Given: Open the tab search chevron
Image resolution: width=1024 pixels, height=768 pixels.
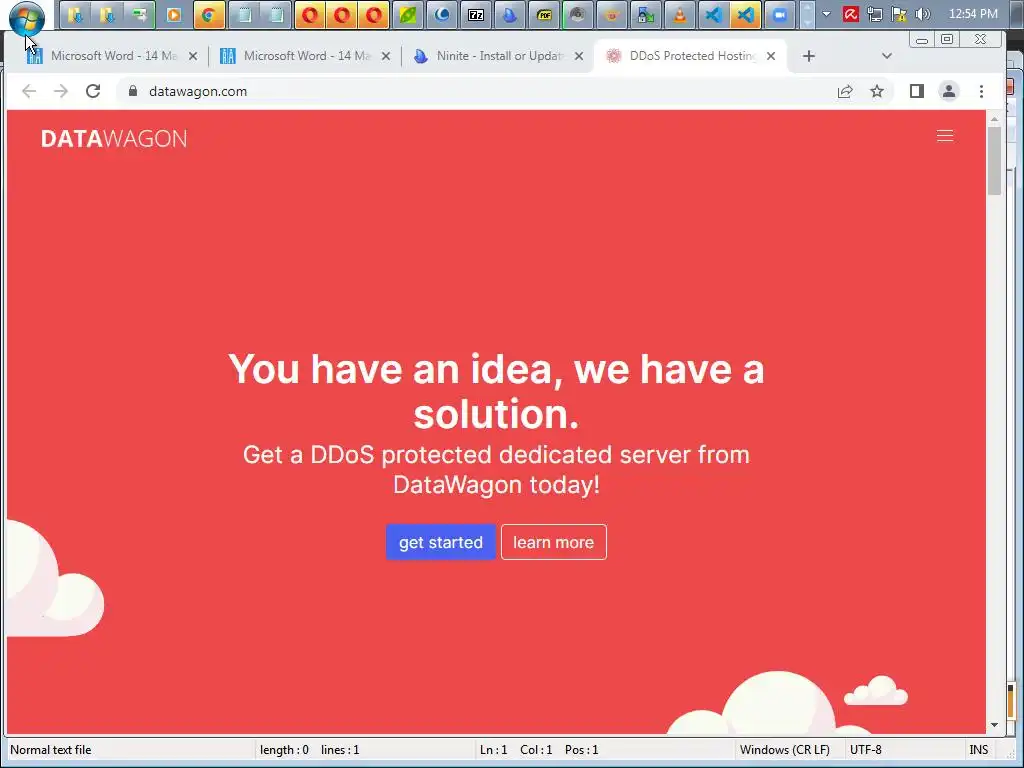Looking at the screenshot, I should click(x=886, y=56).
